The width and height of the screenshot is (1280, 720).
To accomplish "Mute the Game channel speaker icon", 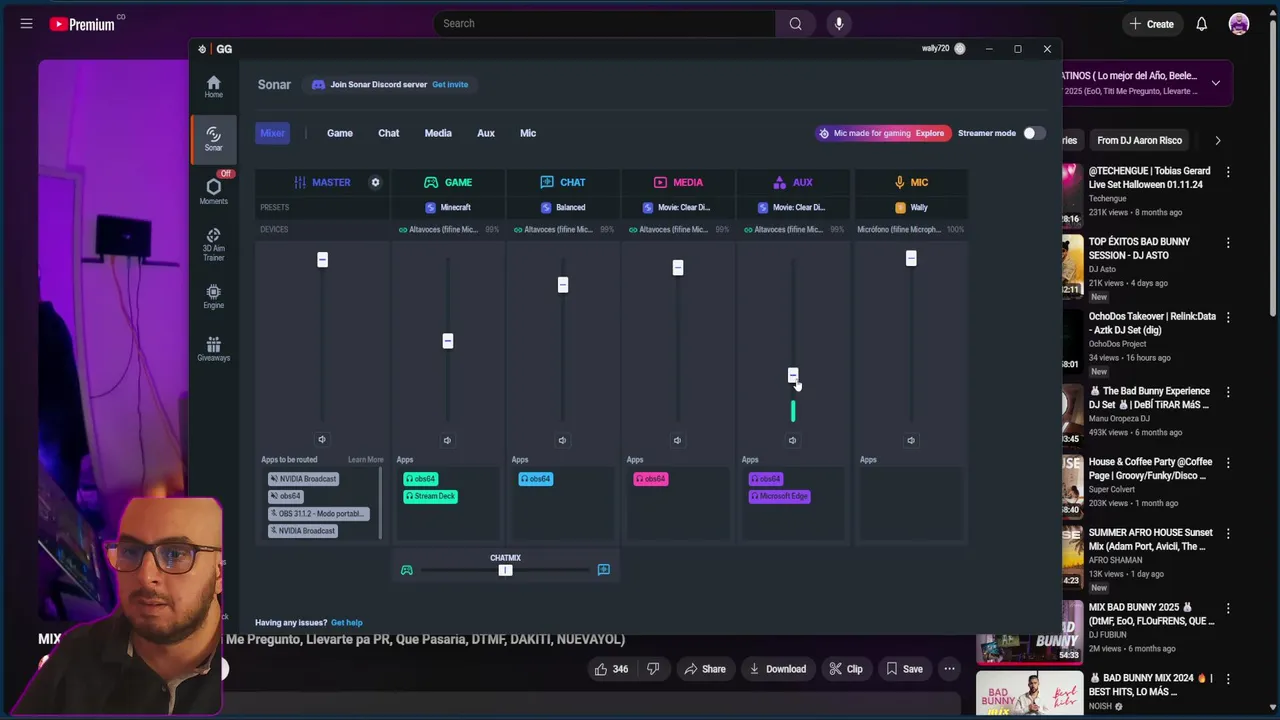I will 447,440.
